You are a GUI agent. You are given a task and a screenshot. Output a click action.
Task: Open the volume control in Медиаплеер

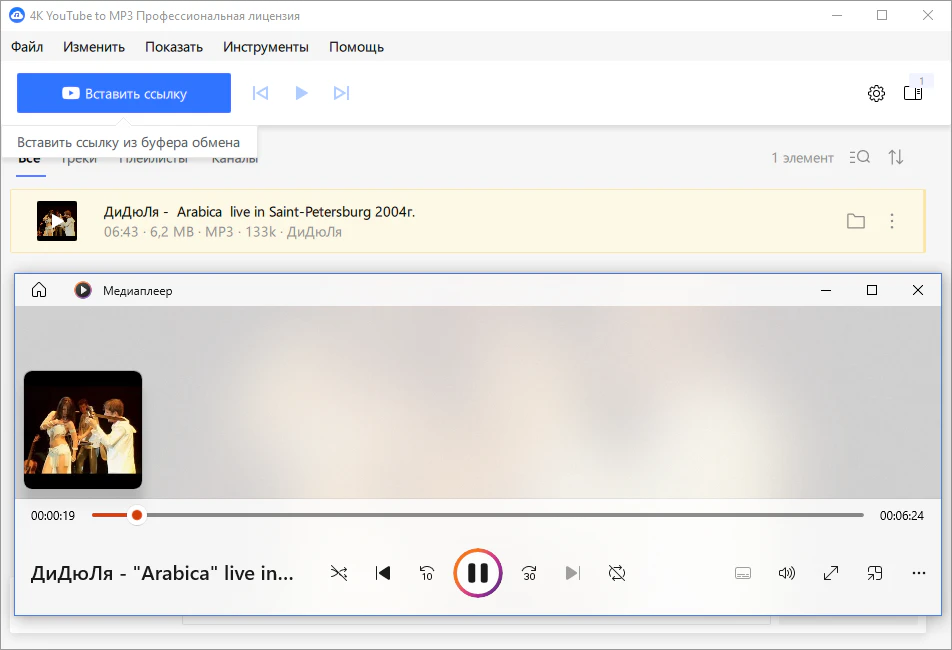787,573
